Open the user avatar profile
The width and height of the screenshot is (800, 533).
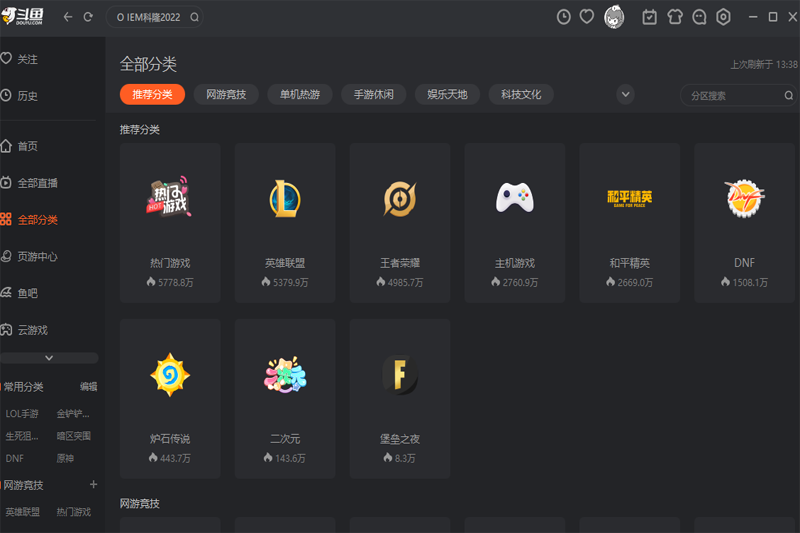tap(614, 17)
